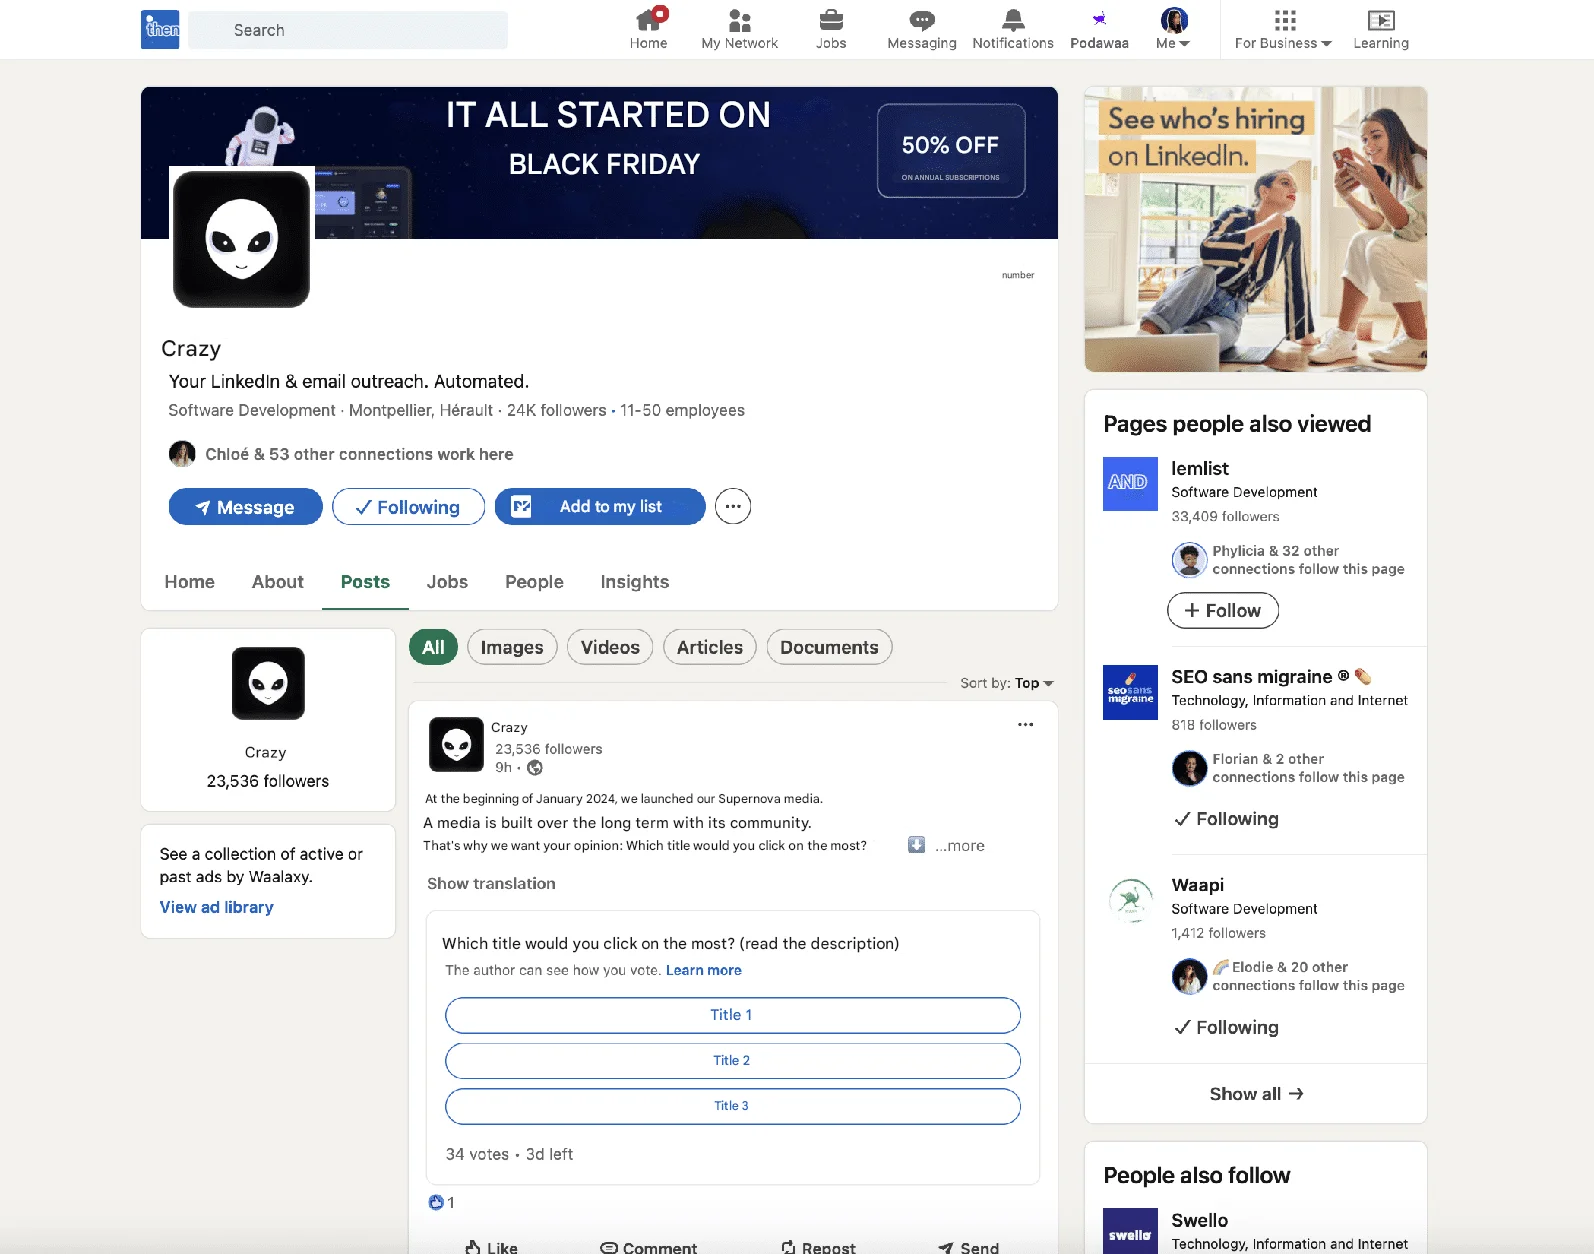
Task: Open the Home icon in top navigation
Action: (x=649, y=29)
